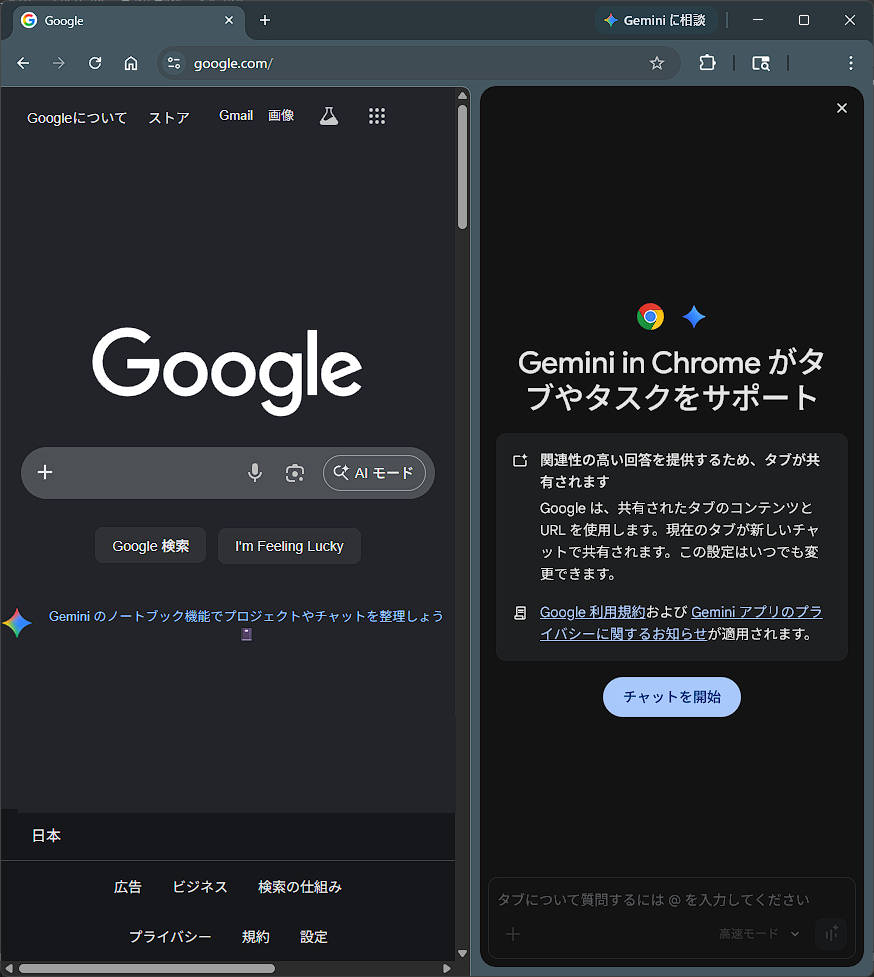Click the tab-sharing icon in Gemini notice
874x977 pixels.
[520, 460]
